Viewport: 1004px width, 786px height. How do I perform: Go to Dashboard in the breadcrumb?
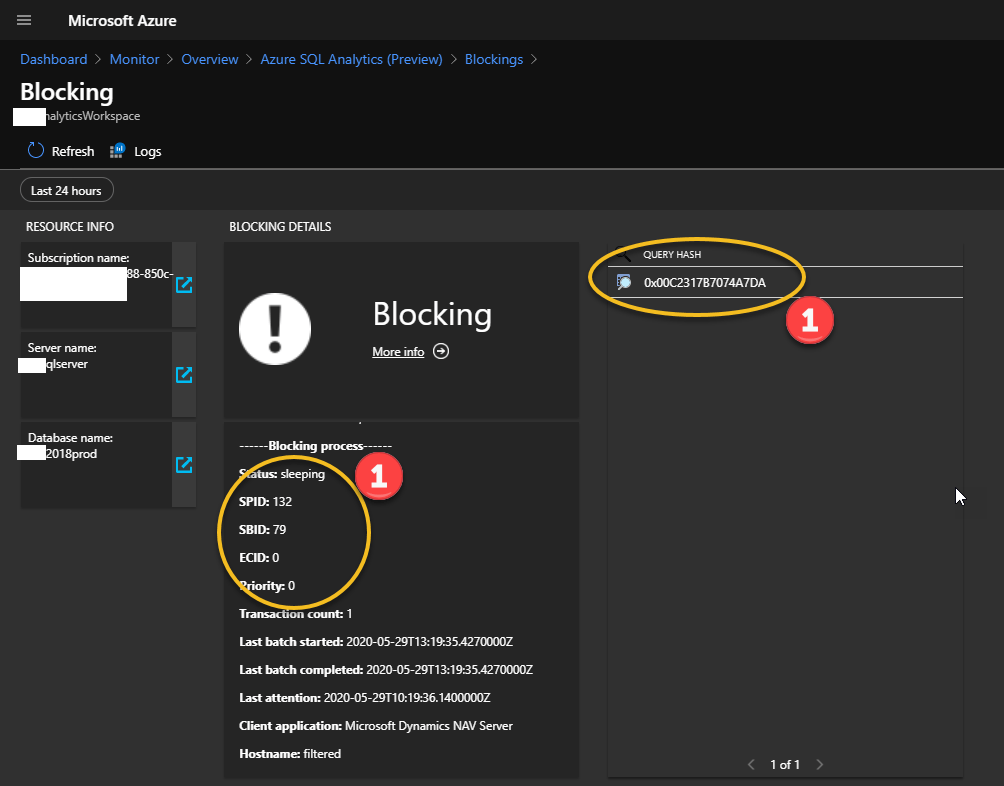[54, 59]
